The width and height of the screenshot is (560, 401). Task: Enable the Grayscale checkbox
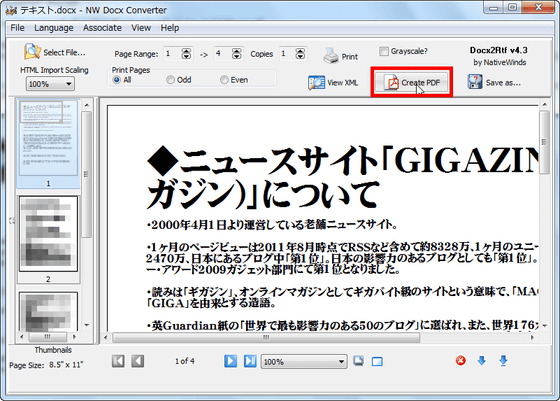pyautogui.click(x=384, y=51)
